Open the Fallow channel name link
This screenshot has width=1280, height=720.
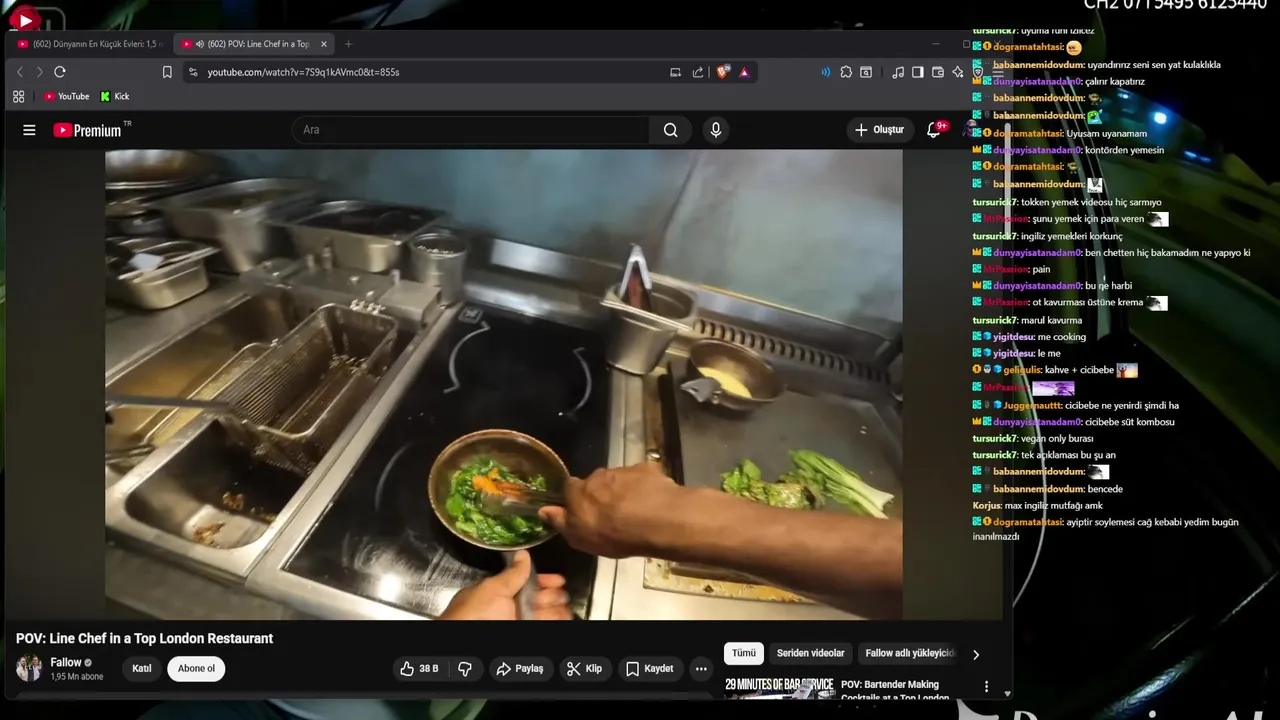66,662
